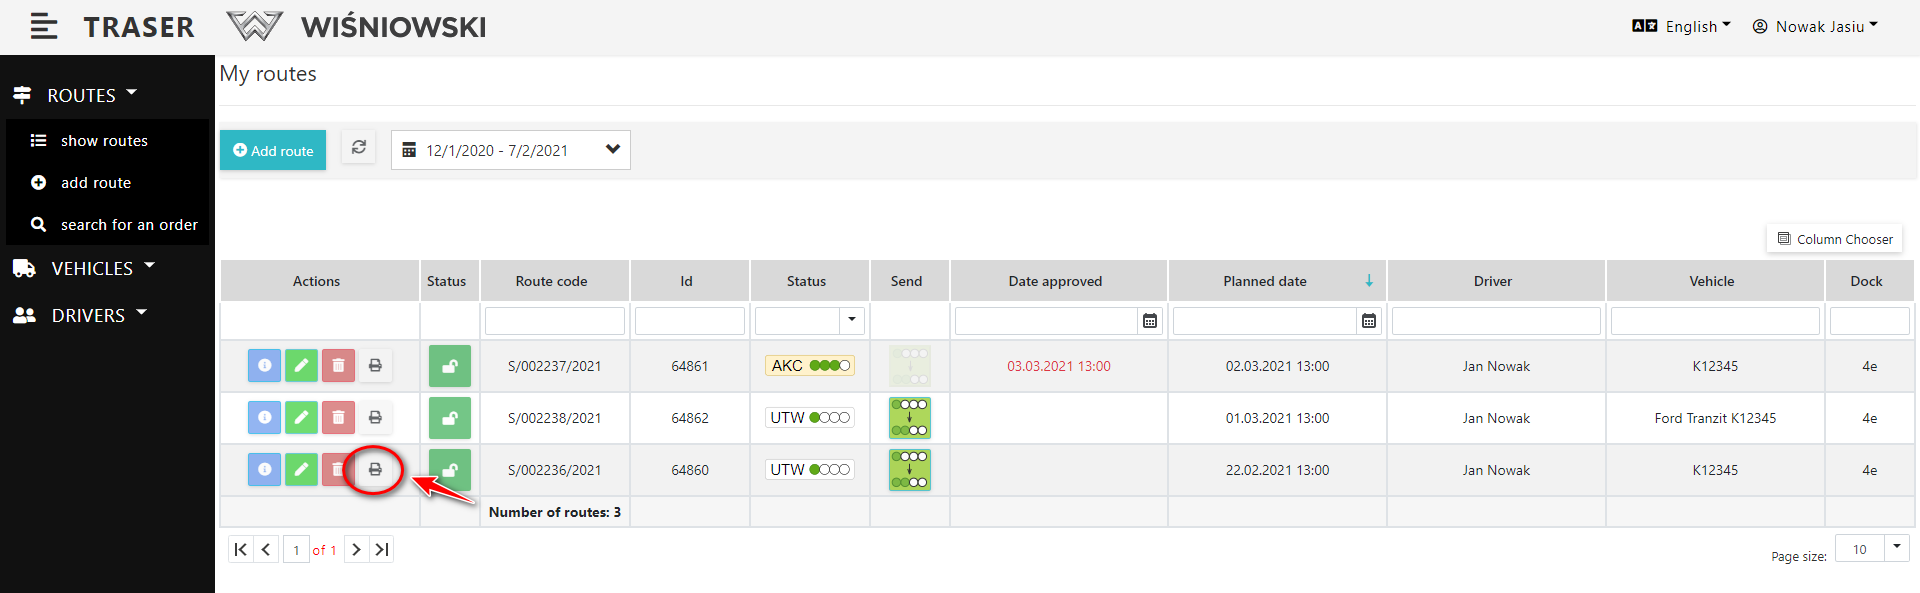The height and width of the screenshot is (593, 1920).
Task: Sort by Planned date column header
Action: (x=1264, y=281)
